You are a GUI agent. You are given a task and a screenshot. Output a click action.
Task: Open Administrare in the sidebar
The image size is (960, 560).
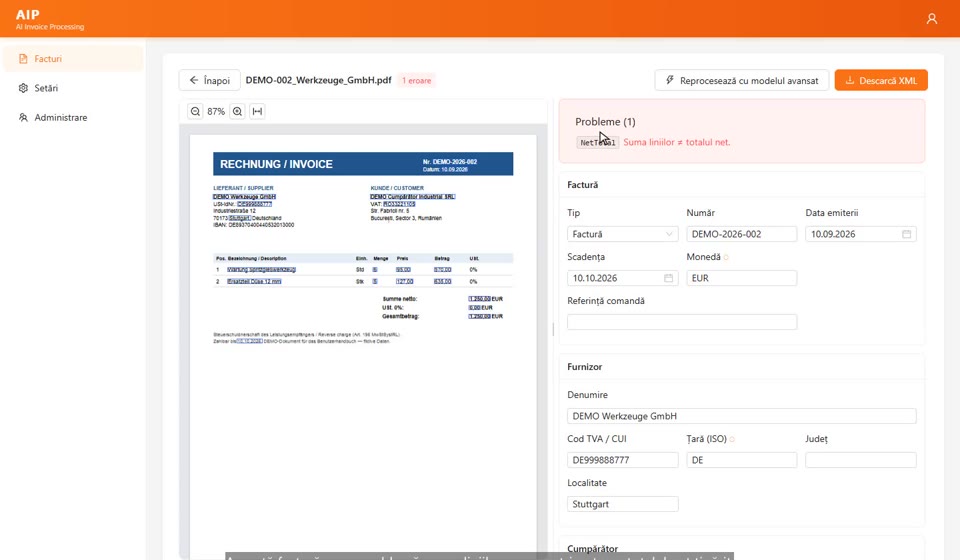73,118
